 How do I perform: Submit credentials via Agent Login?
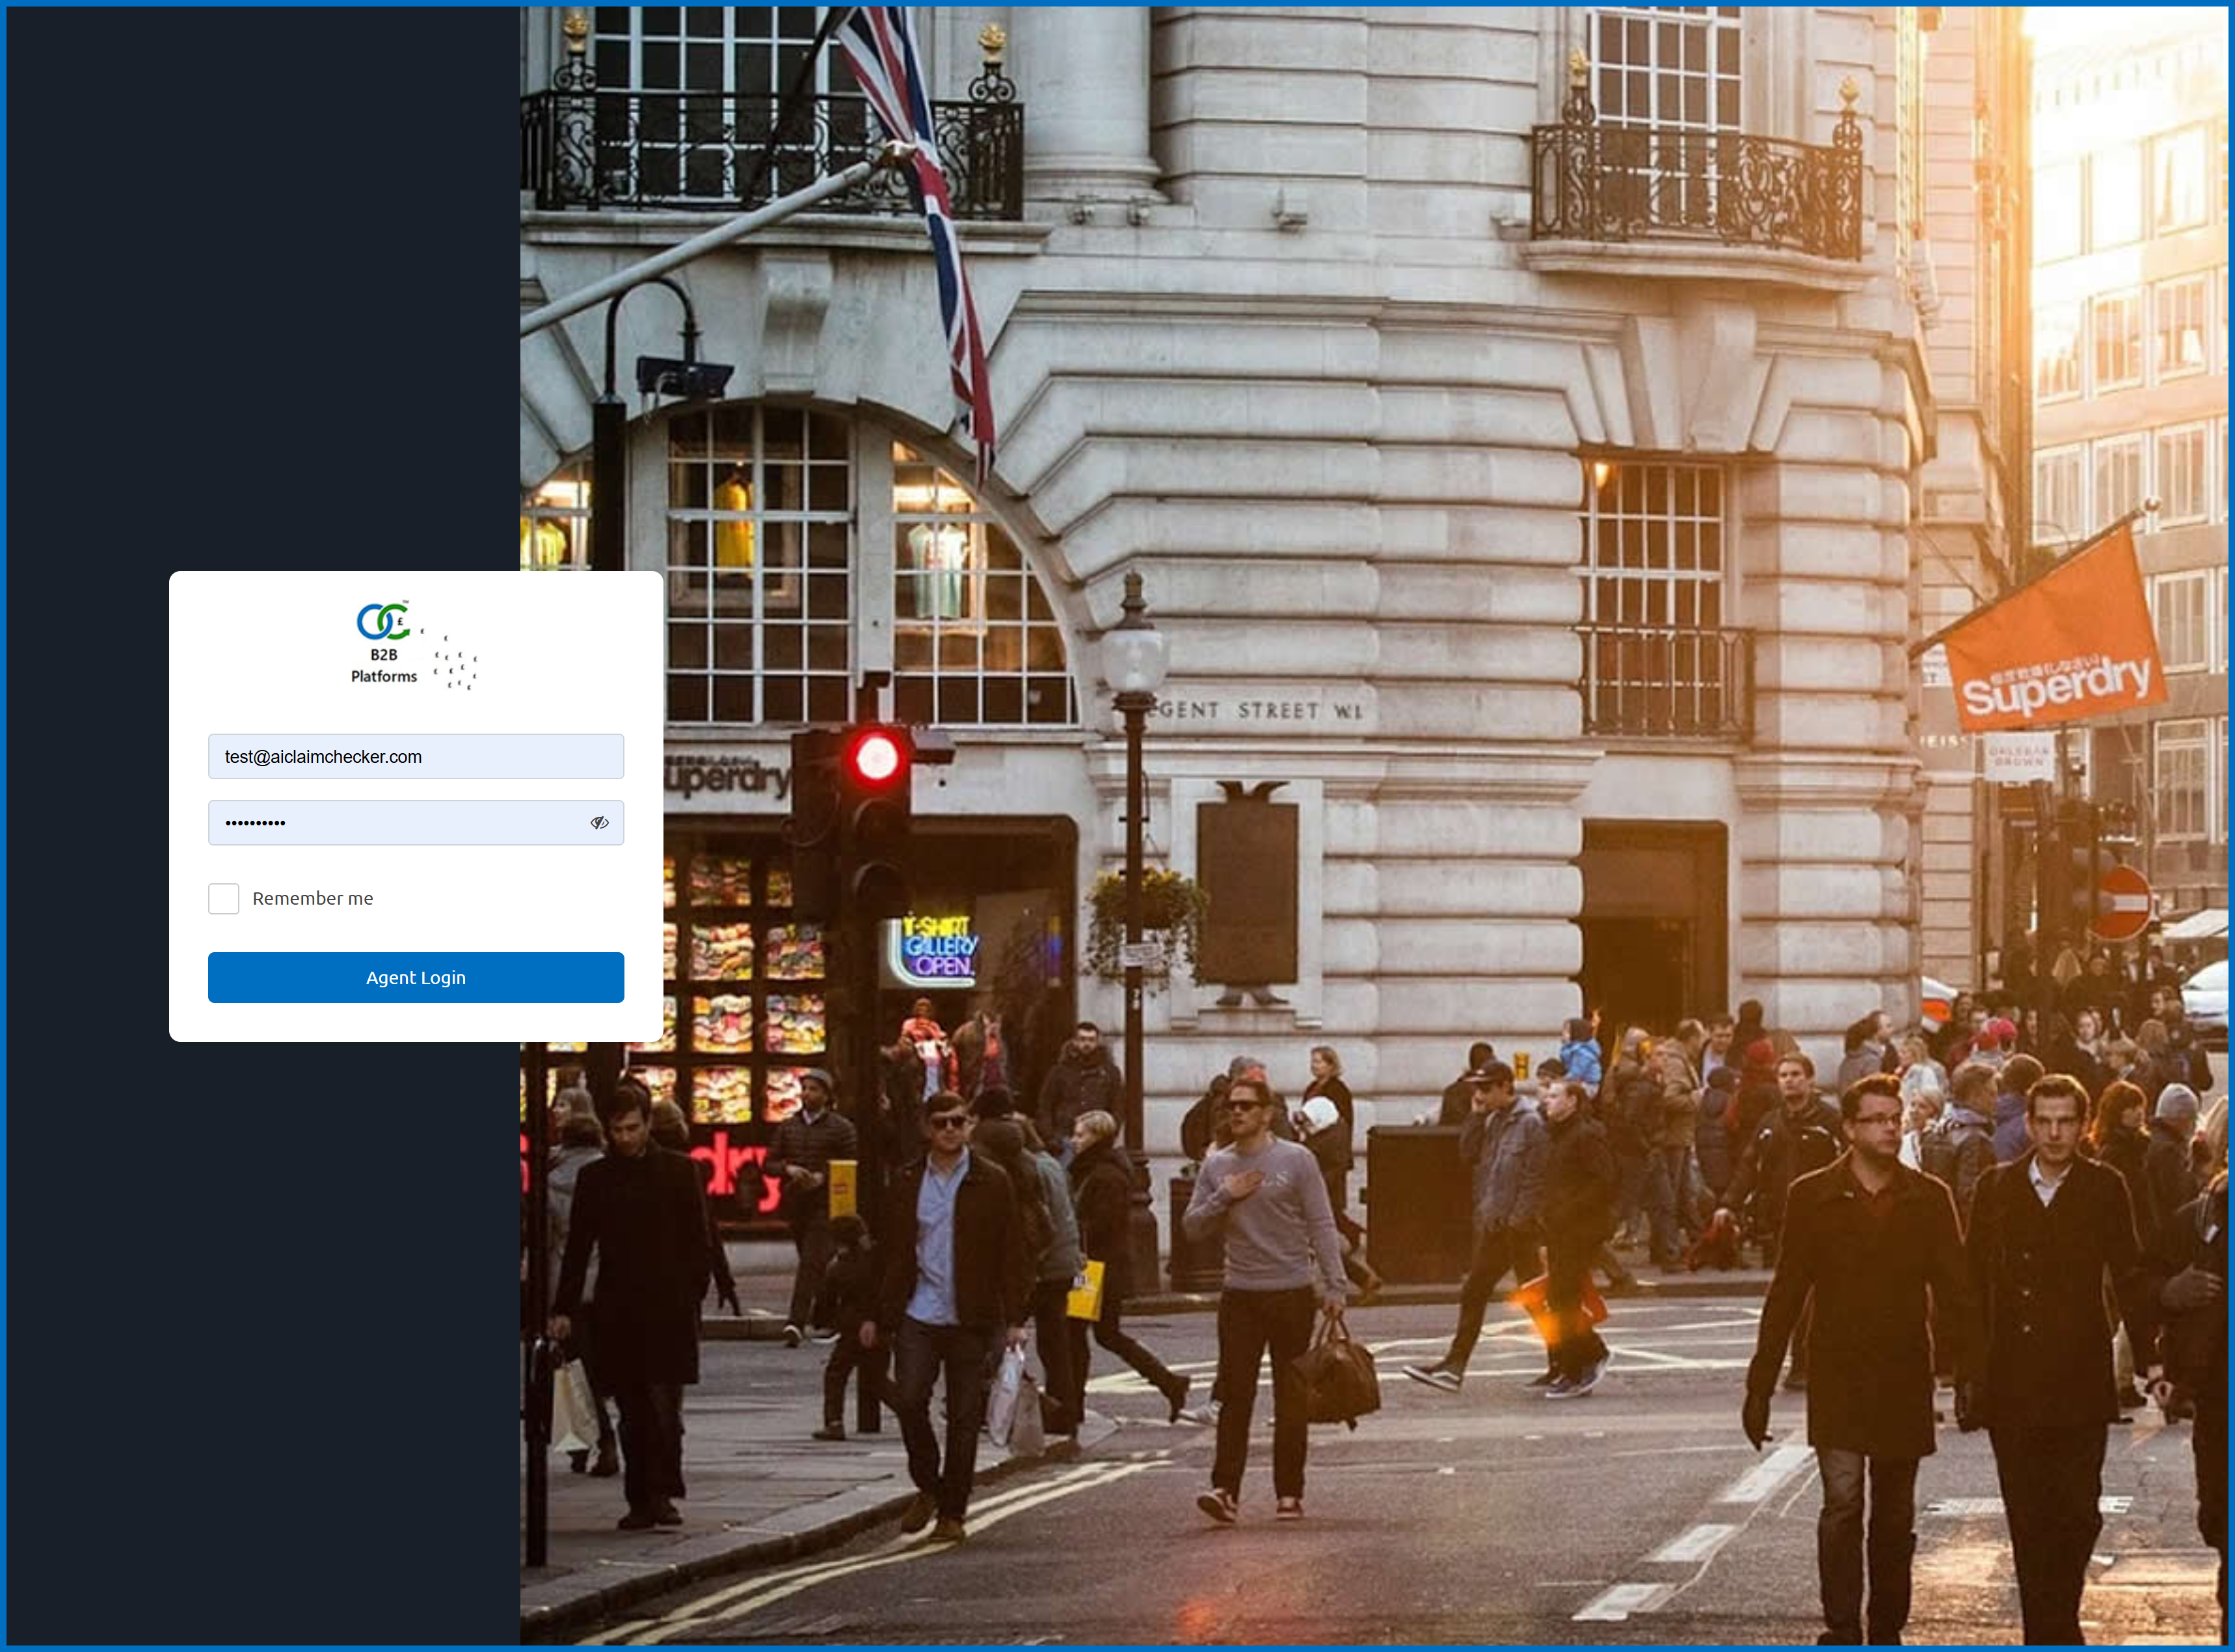416,977
